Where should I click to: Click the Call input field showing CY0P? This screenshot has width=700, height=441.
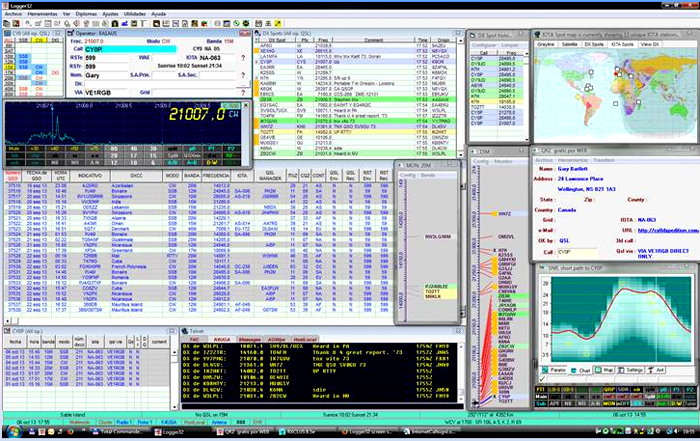click(x=130, y=49)
